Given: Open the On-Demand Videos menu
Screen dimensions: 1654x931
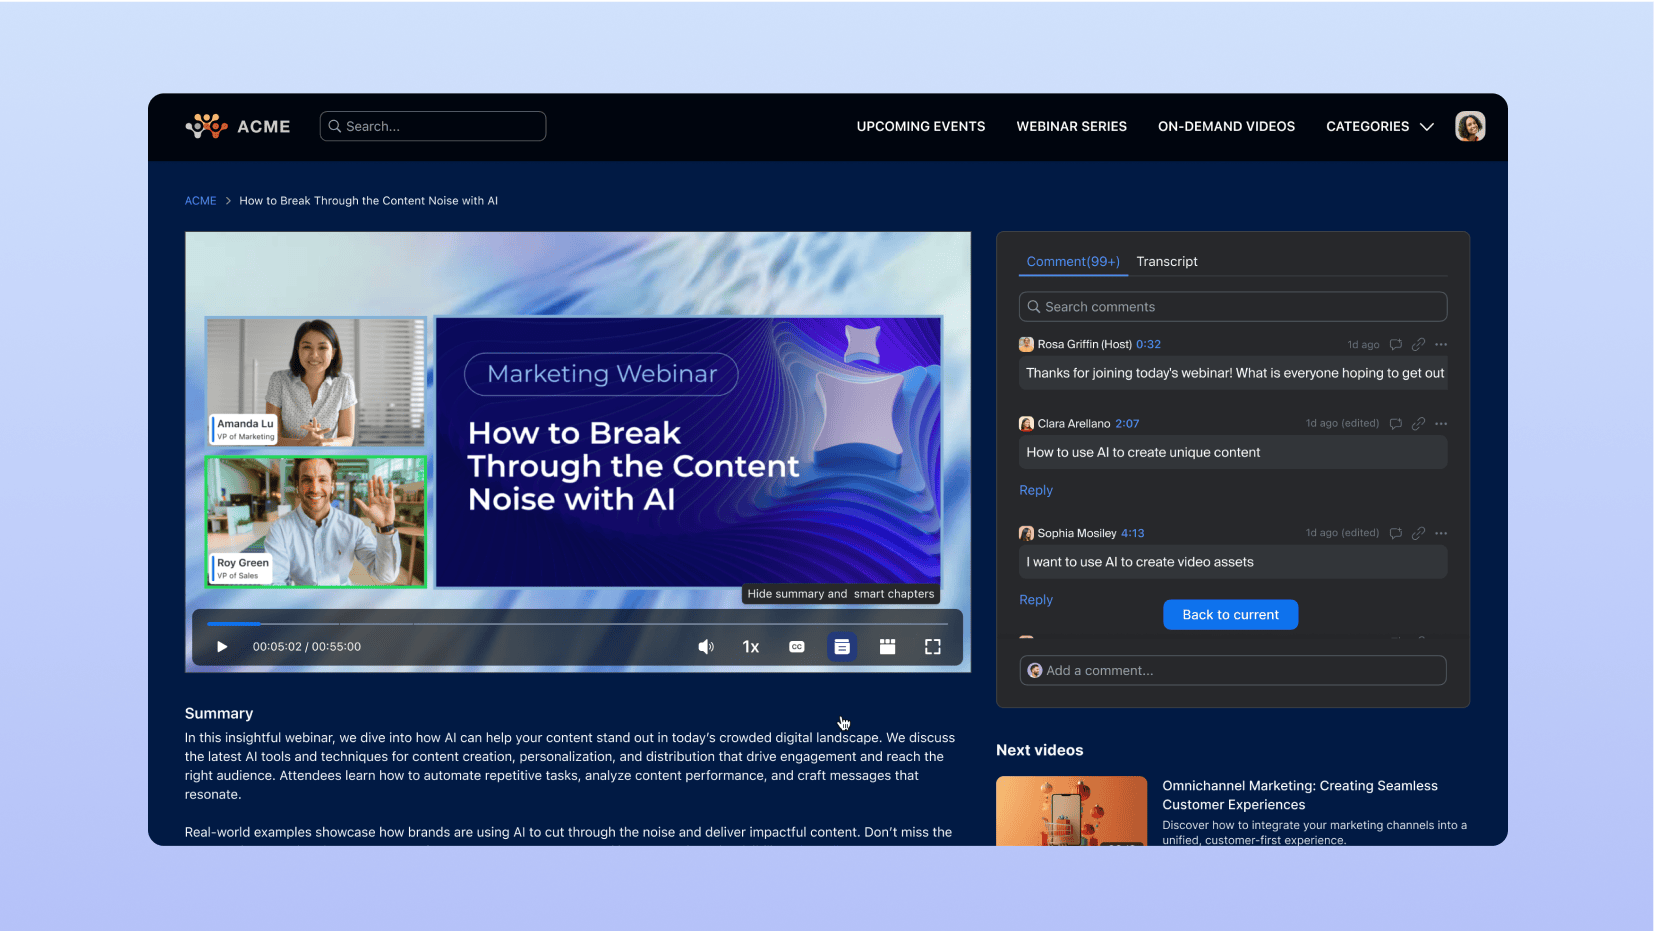Looking at the screenshot, I should pos(1226,127).
